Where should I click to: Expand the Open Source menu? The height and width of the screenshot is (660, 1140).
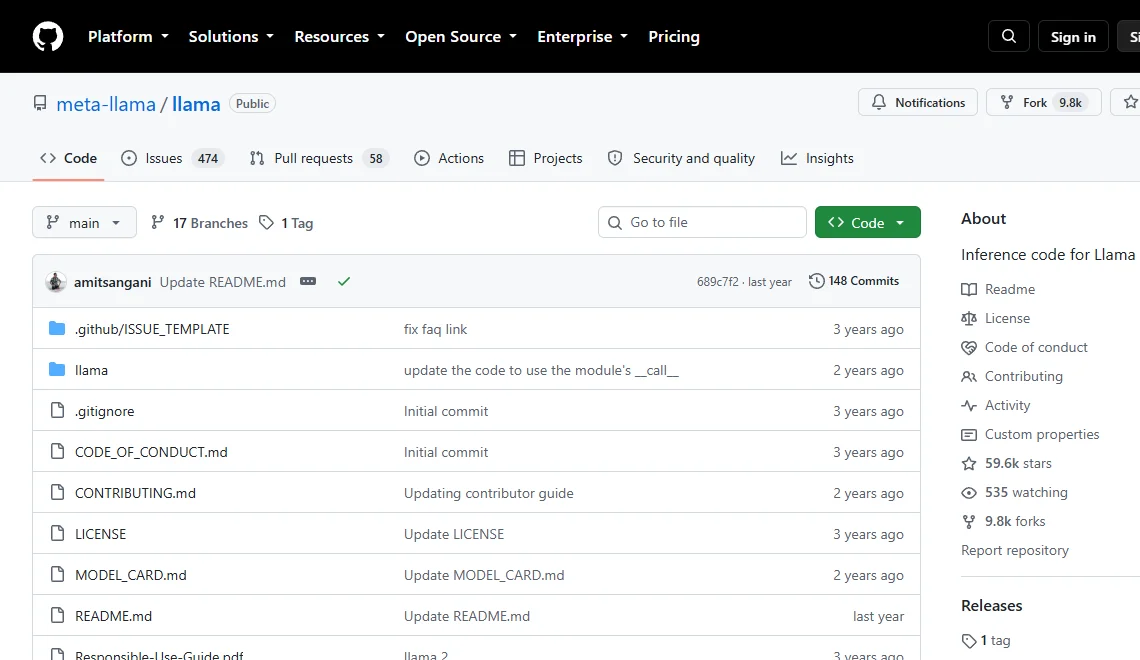(x=461, y=36)
